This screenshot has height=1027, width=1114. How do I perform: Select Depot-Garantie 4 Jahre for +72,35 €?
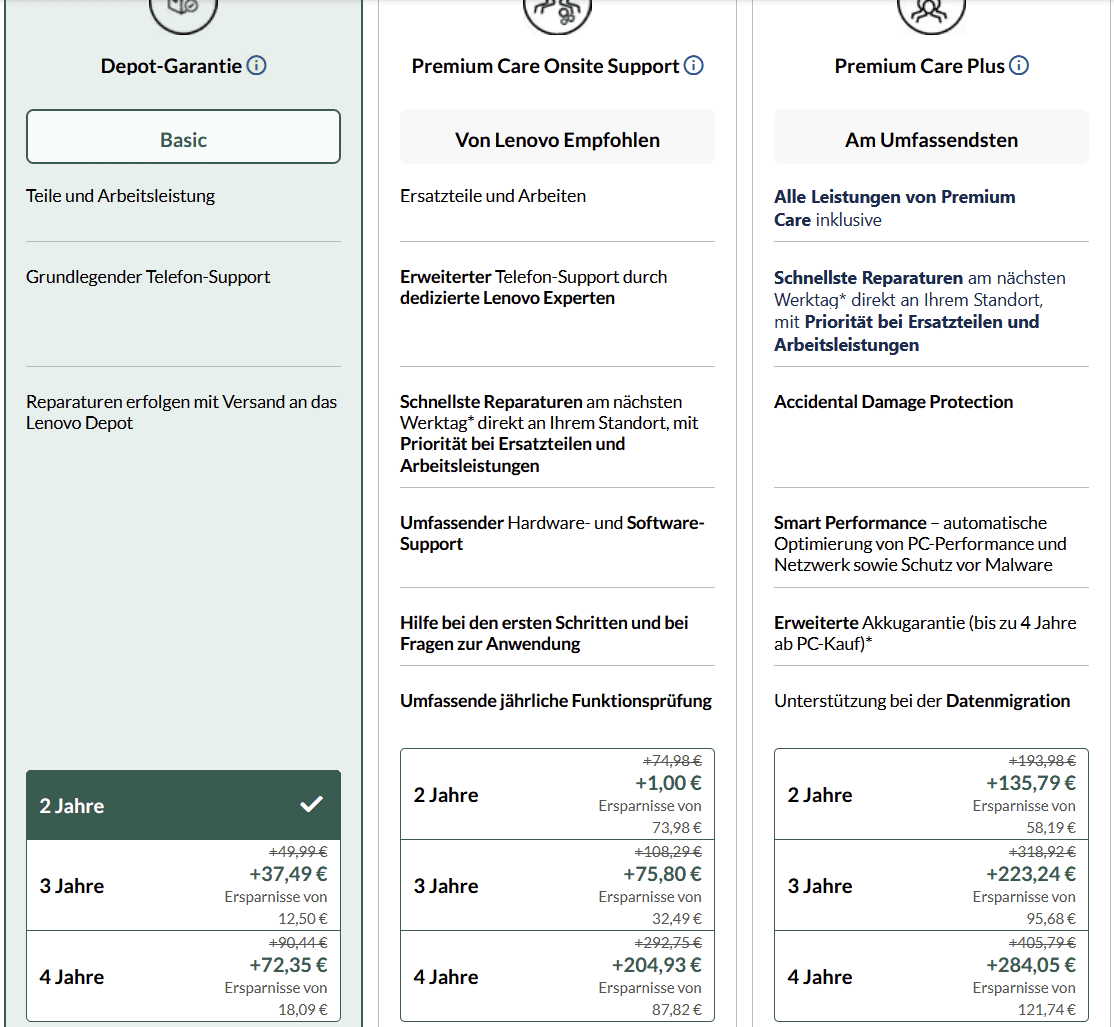183,976
